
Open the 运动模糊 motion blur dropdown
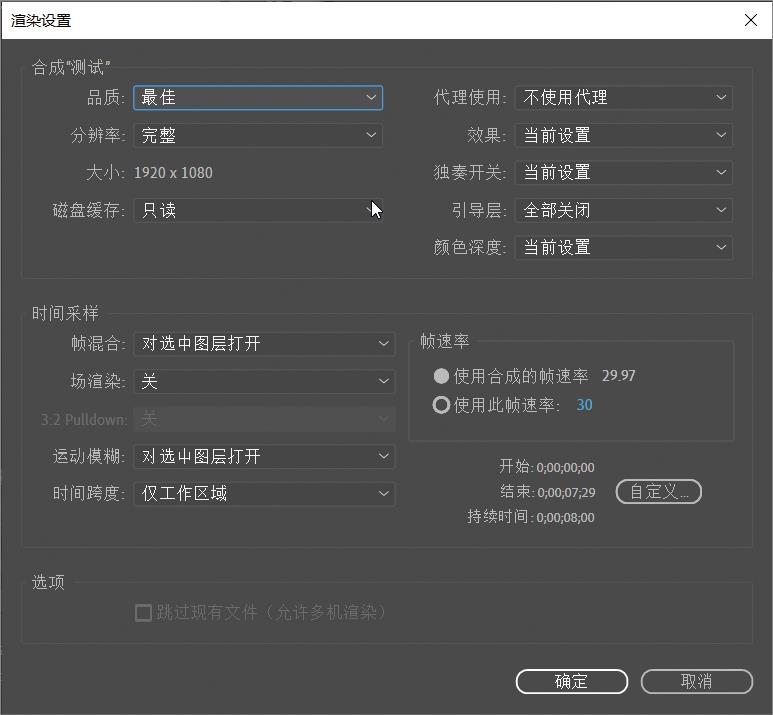[x=264, y=456]
